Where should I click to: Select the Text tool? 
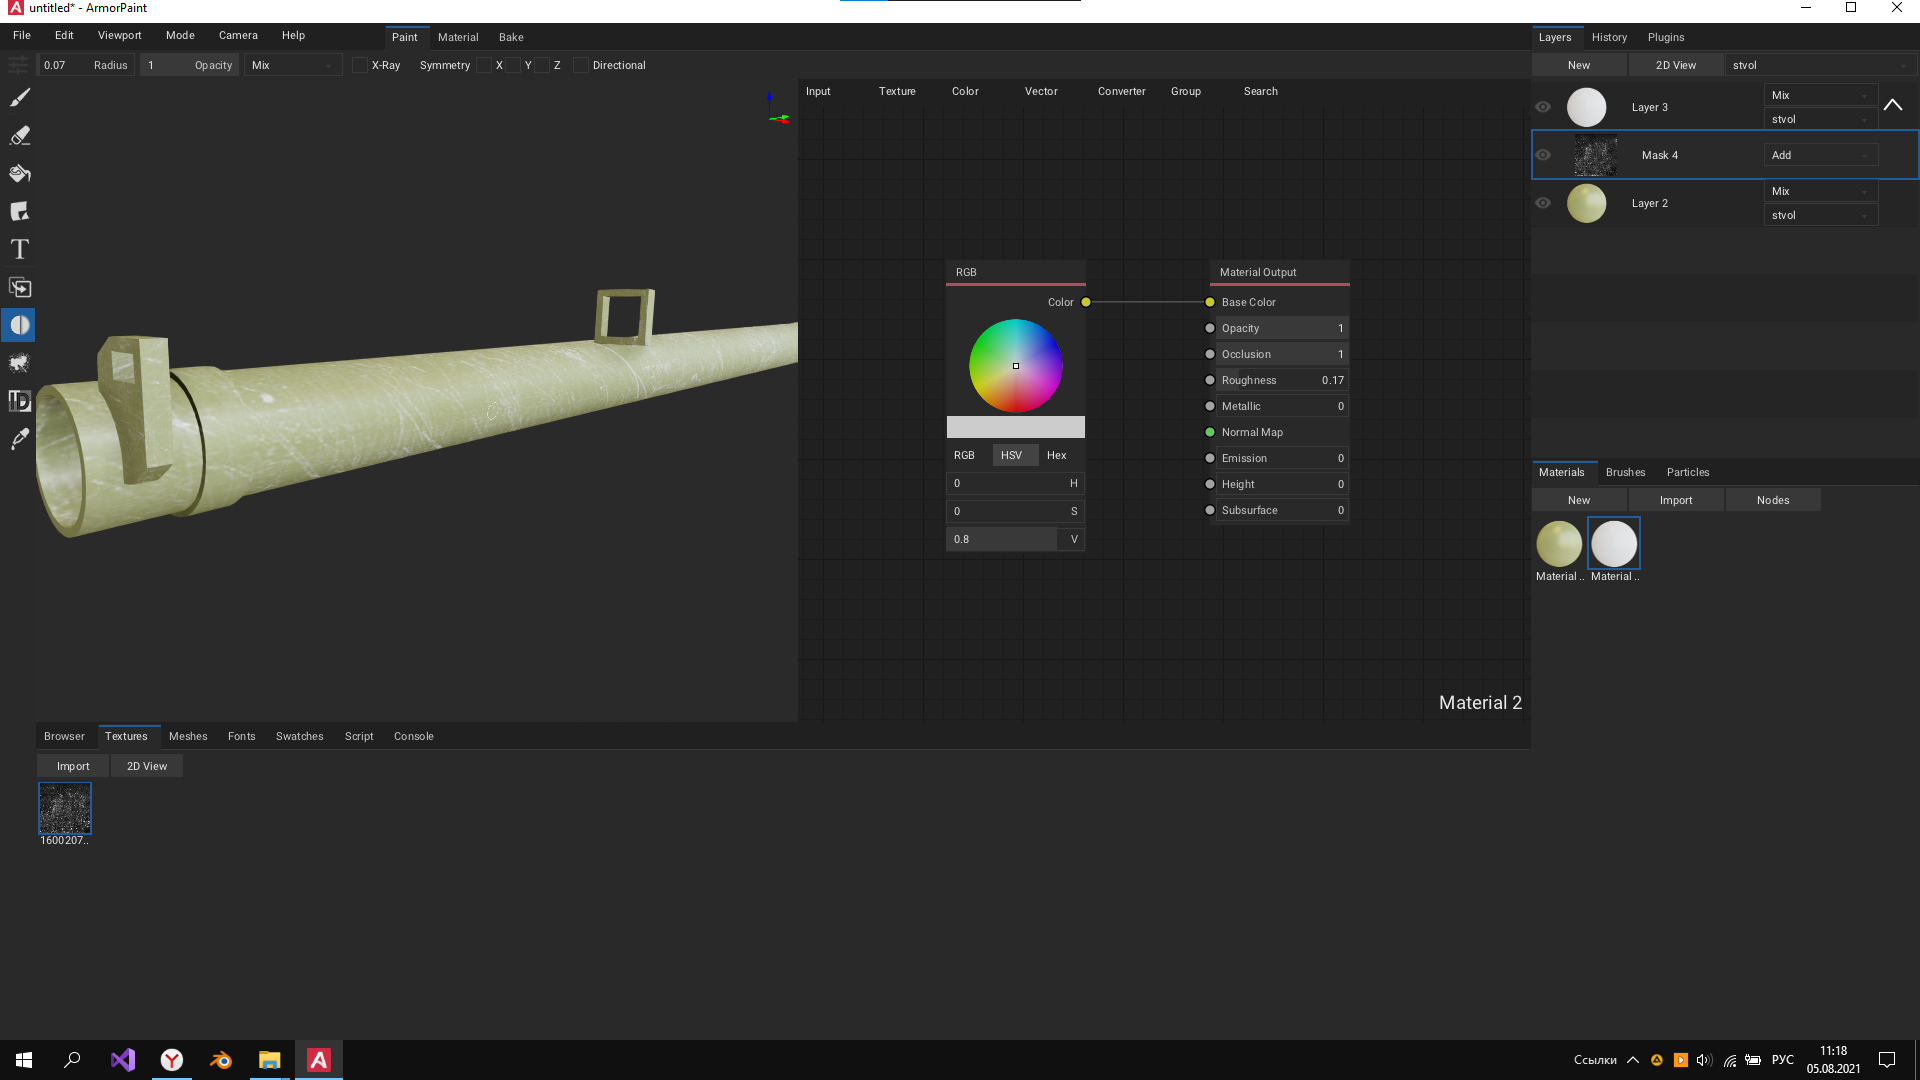point(20,249)
